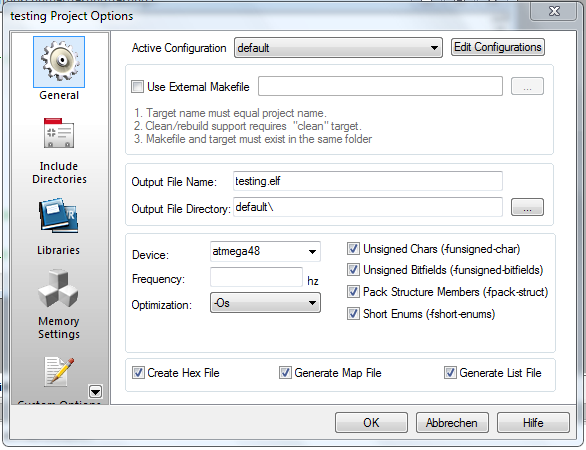The width and height of the screenshot is (586, 450).
Task: Toggle Pack Structure Members checkbox
Action: (x=353, y=292)
